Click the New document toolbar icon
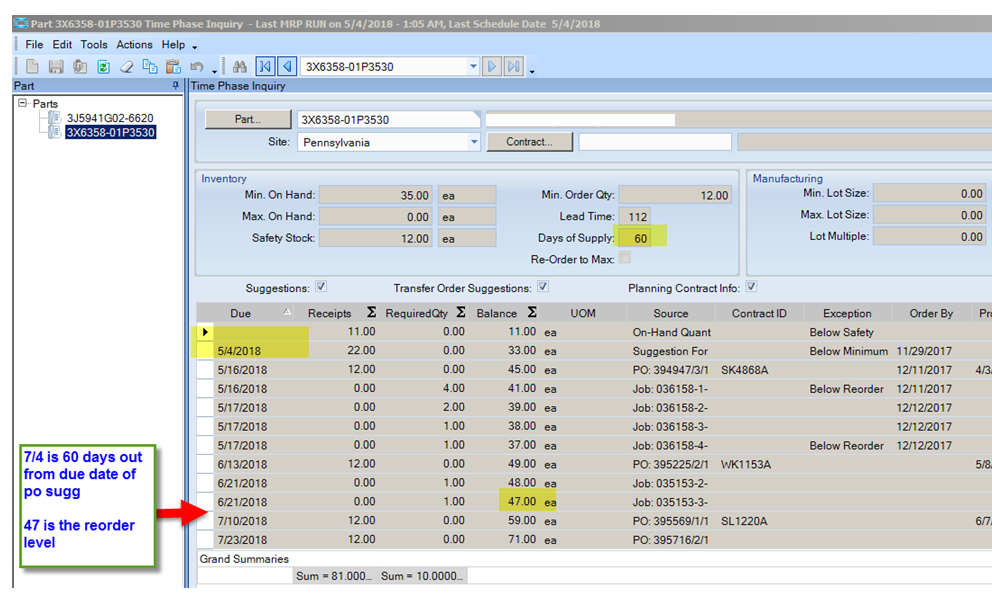The image size is (992, 600). (32, 67)
